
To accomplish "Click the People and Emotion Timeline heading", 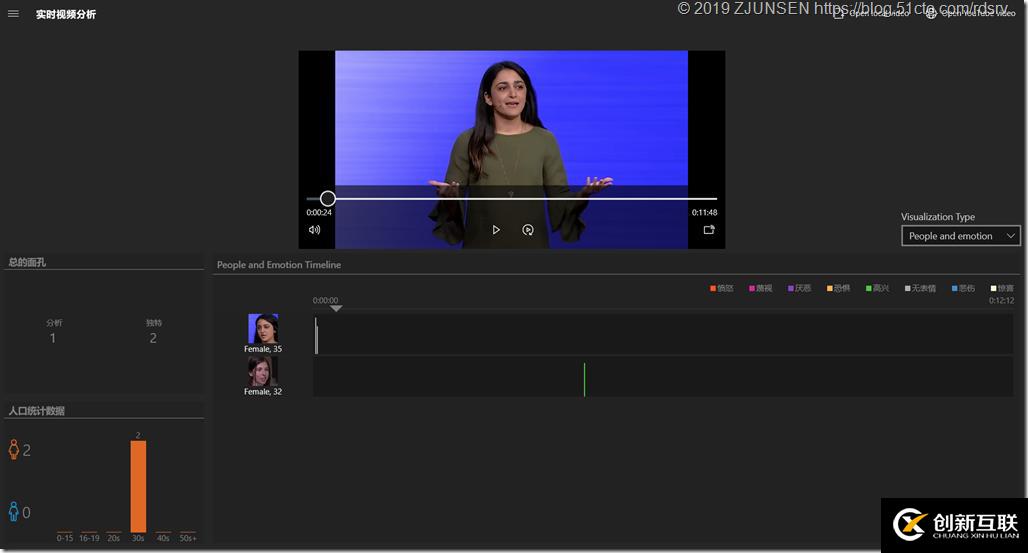I will pyautogui.click(x=279, y=265).
